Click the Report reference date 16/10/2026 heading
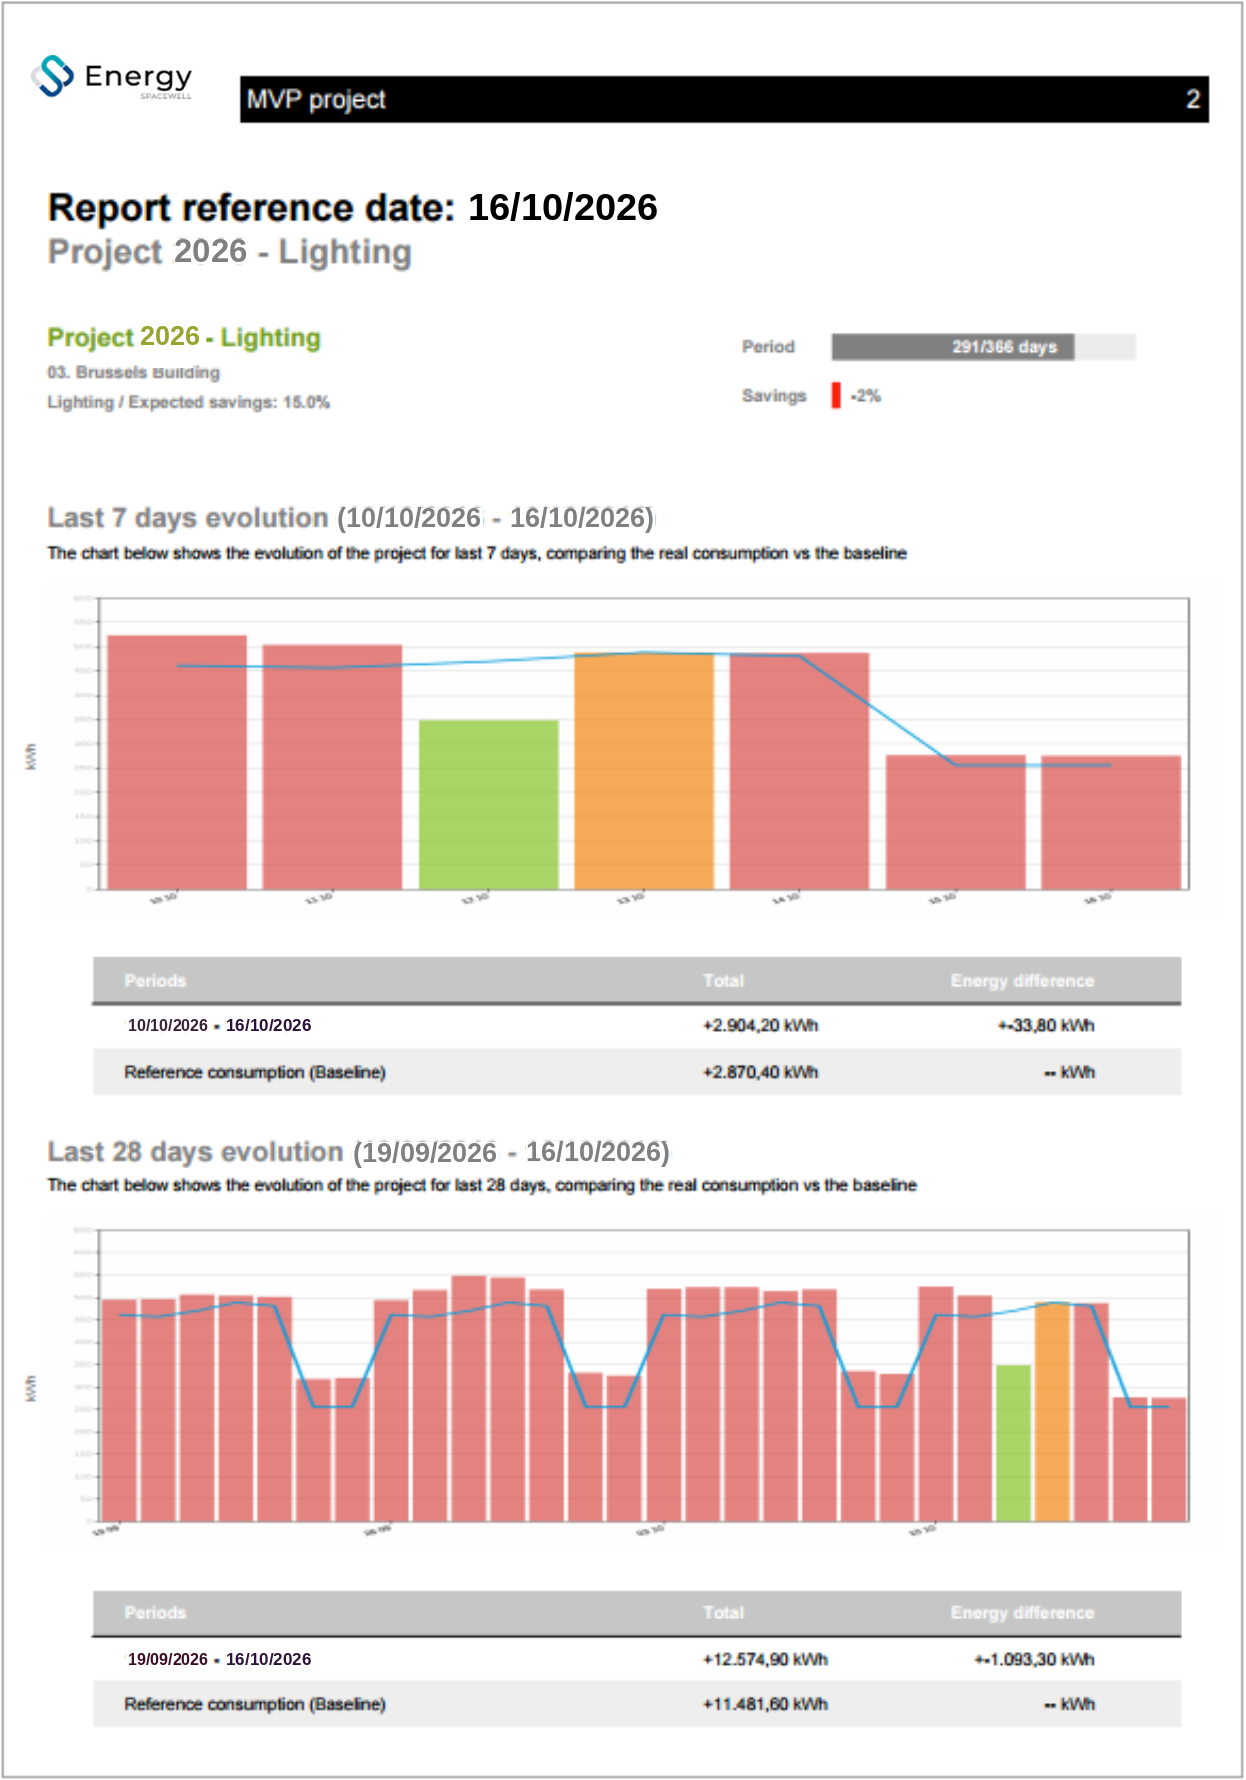 (353, 207)
